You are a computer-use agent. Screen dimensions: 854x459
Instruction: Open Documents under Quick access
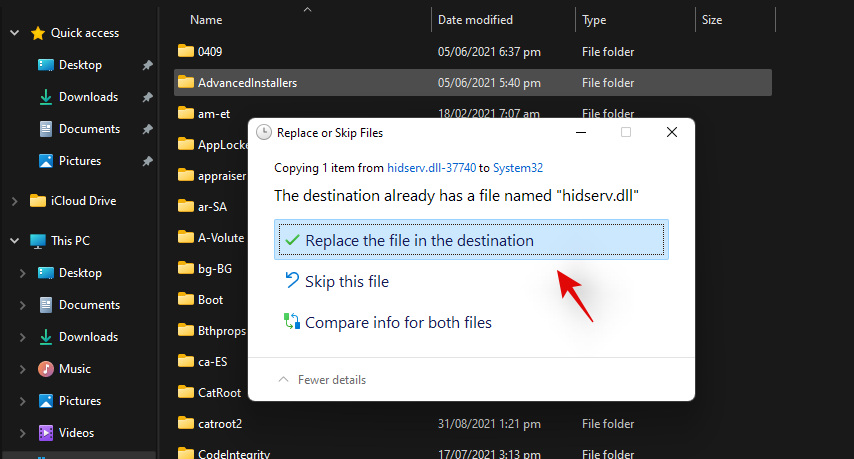click(89, 129)
